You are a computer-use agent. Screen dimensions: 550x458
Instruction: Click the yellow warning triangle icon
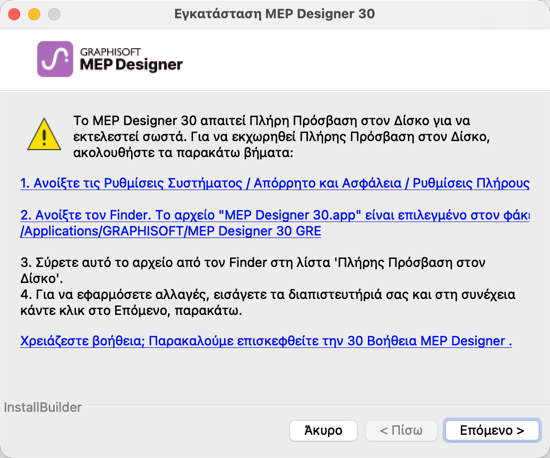[x=44, y=135]
